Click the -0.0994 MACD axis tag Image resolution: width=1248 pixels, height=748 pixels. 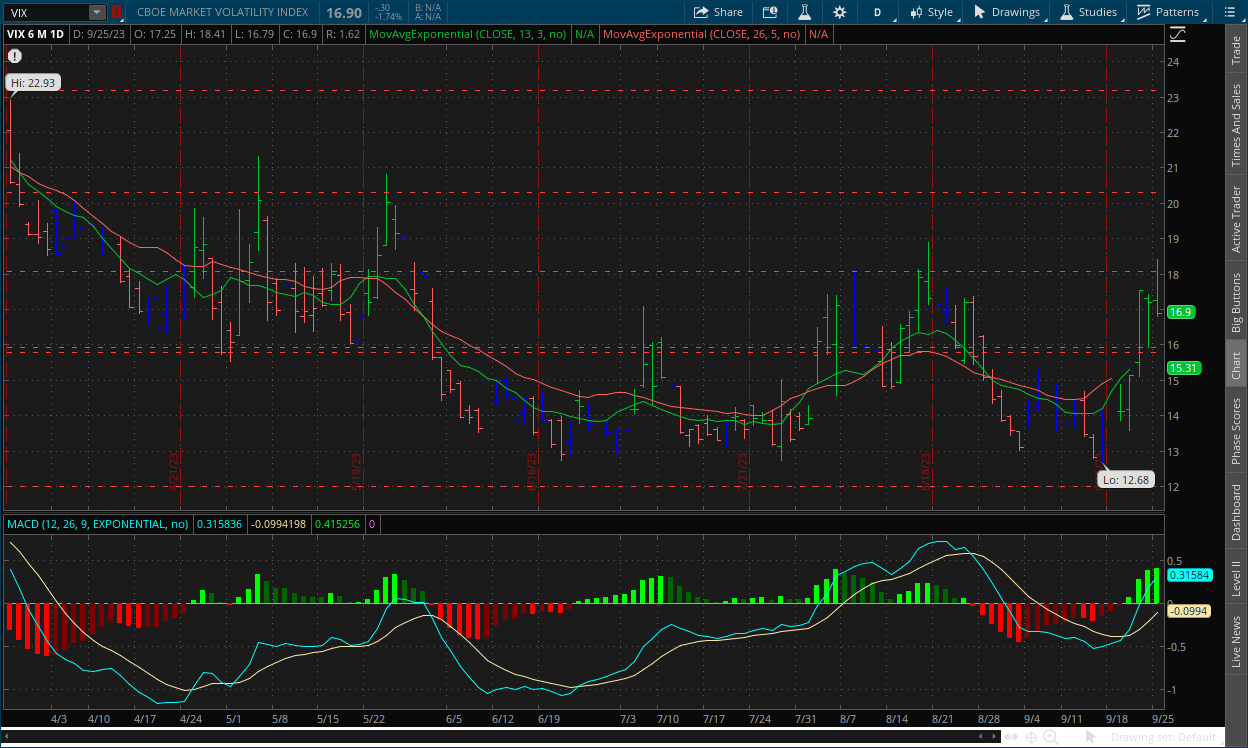point(1188,611)
